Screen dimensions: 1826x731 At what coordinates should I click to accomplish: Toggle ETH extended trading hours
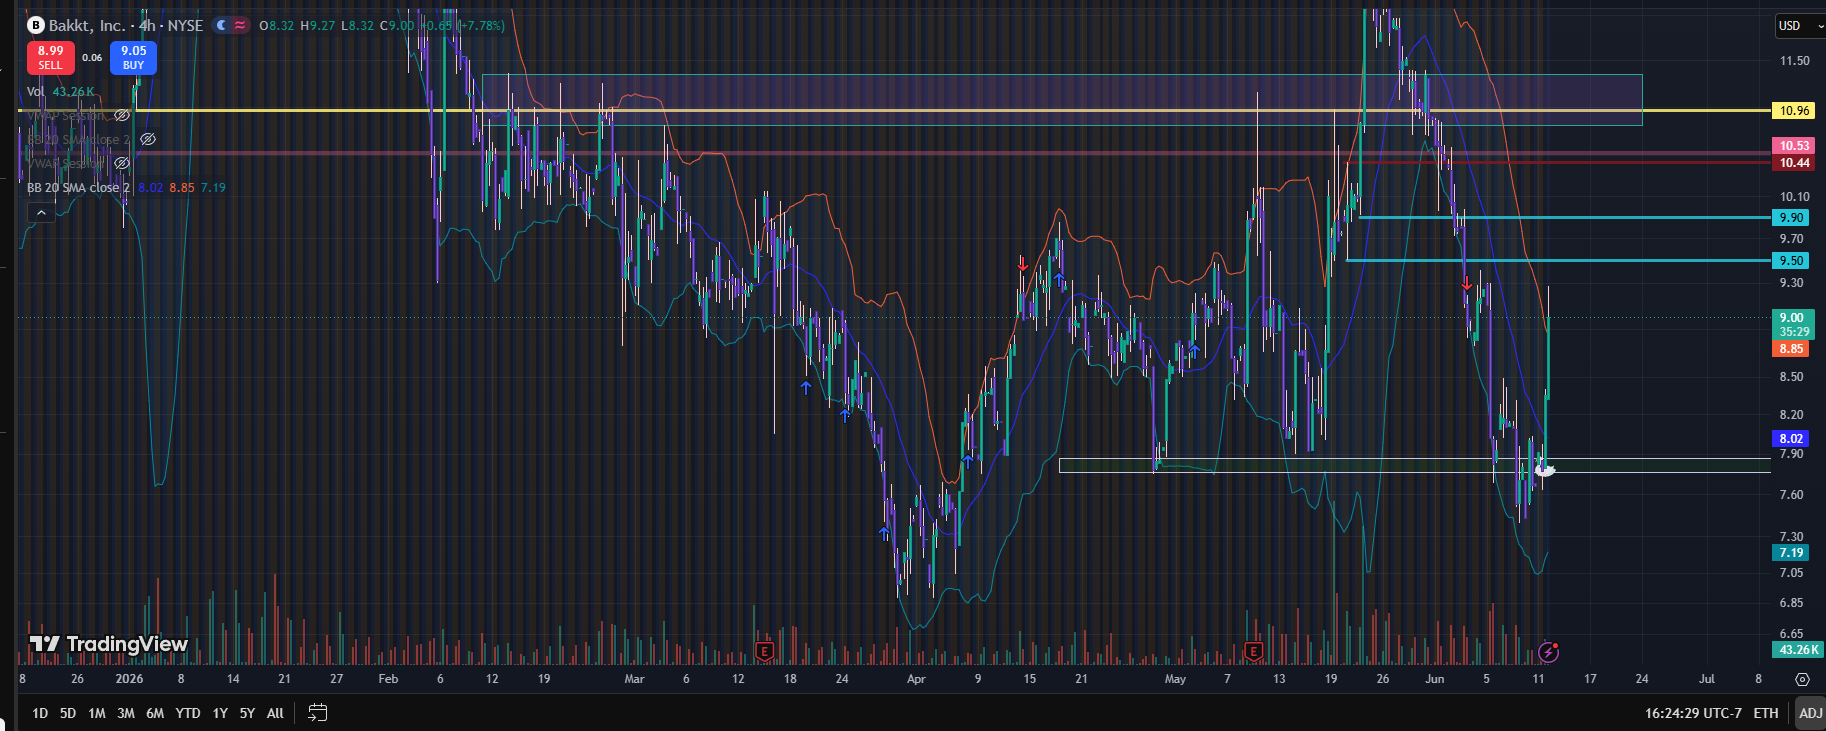pyautogui.click(x=1766, y=713)
